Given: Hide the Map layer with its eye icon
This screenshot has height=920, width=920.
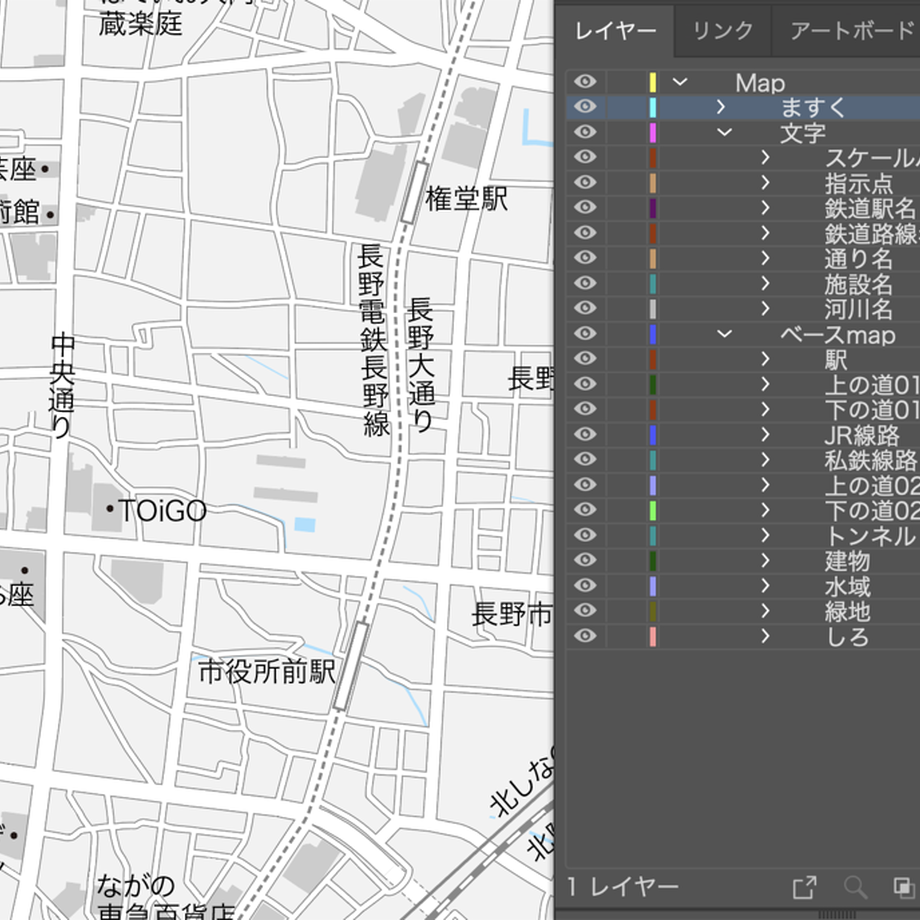Looking at the screenshot, I should [585, 82].
